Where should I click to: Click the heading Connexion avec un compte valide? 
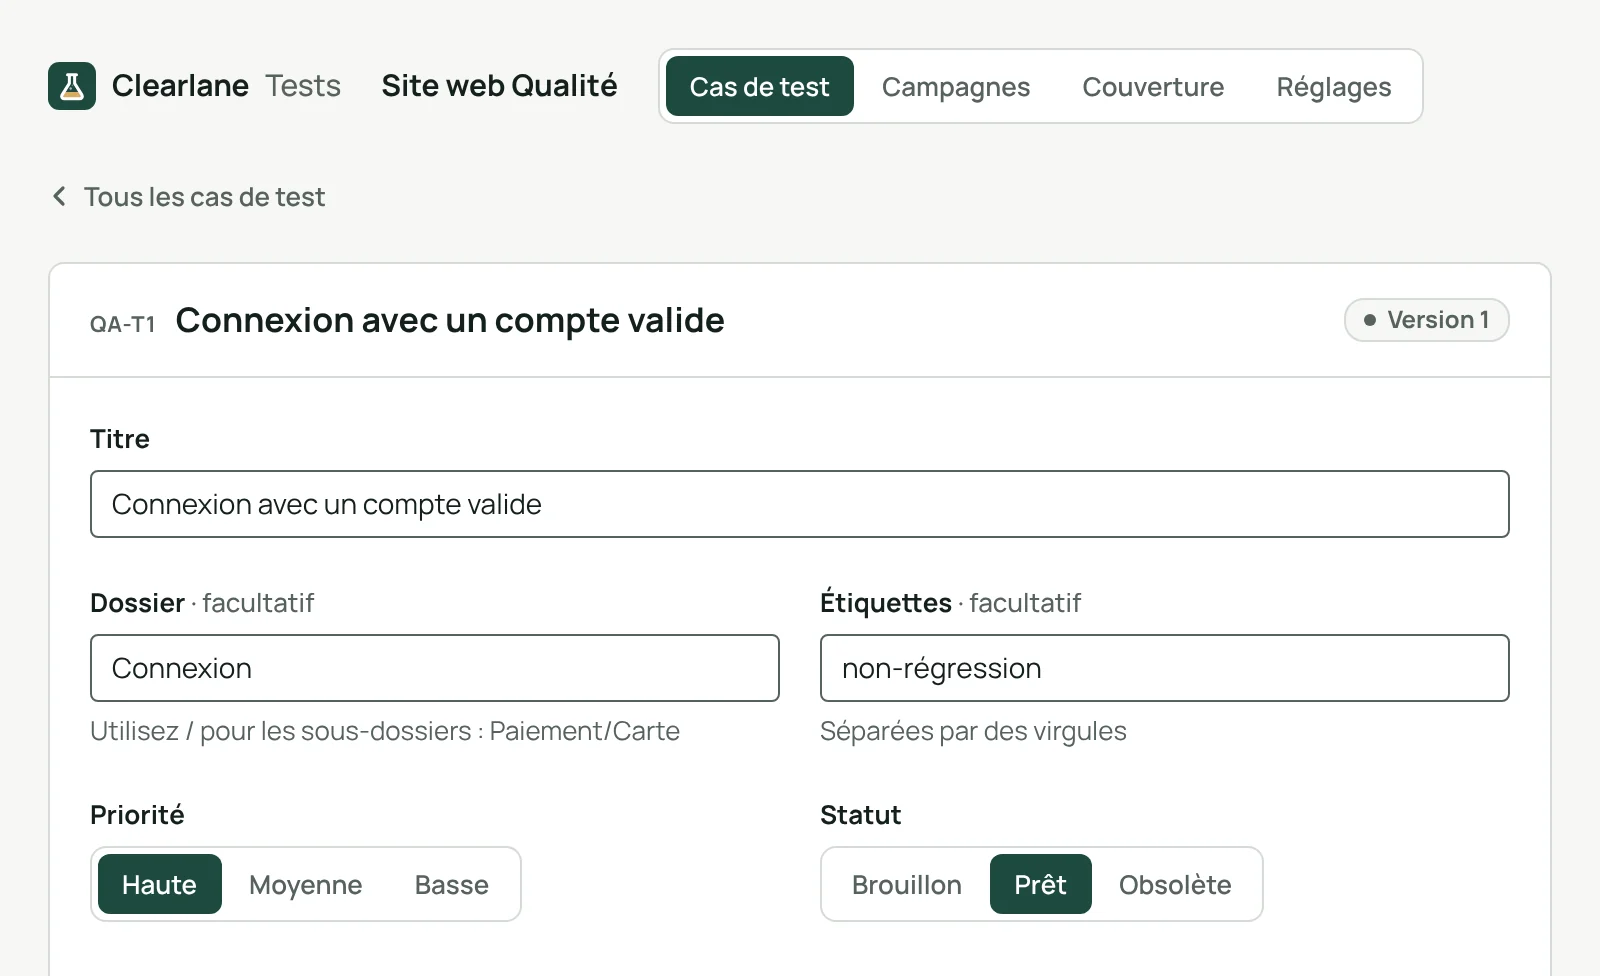tap(450, 321)
